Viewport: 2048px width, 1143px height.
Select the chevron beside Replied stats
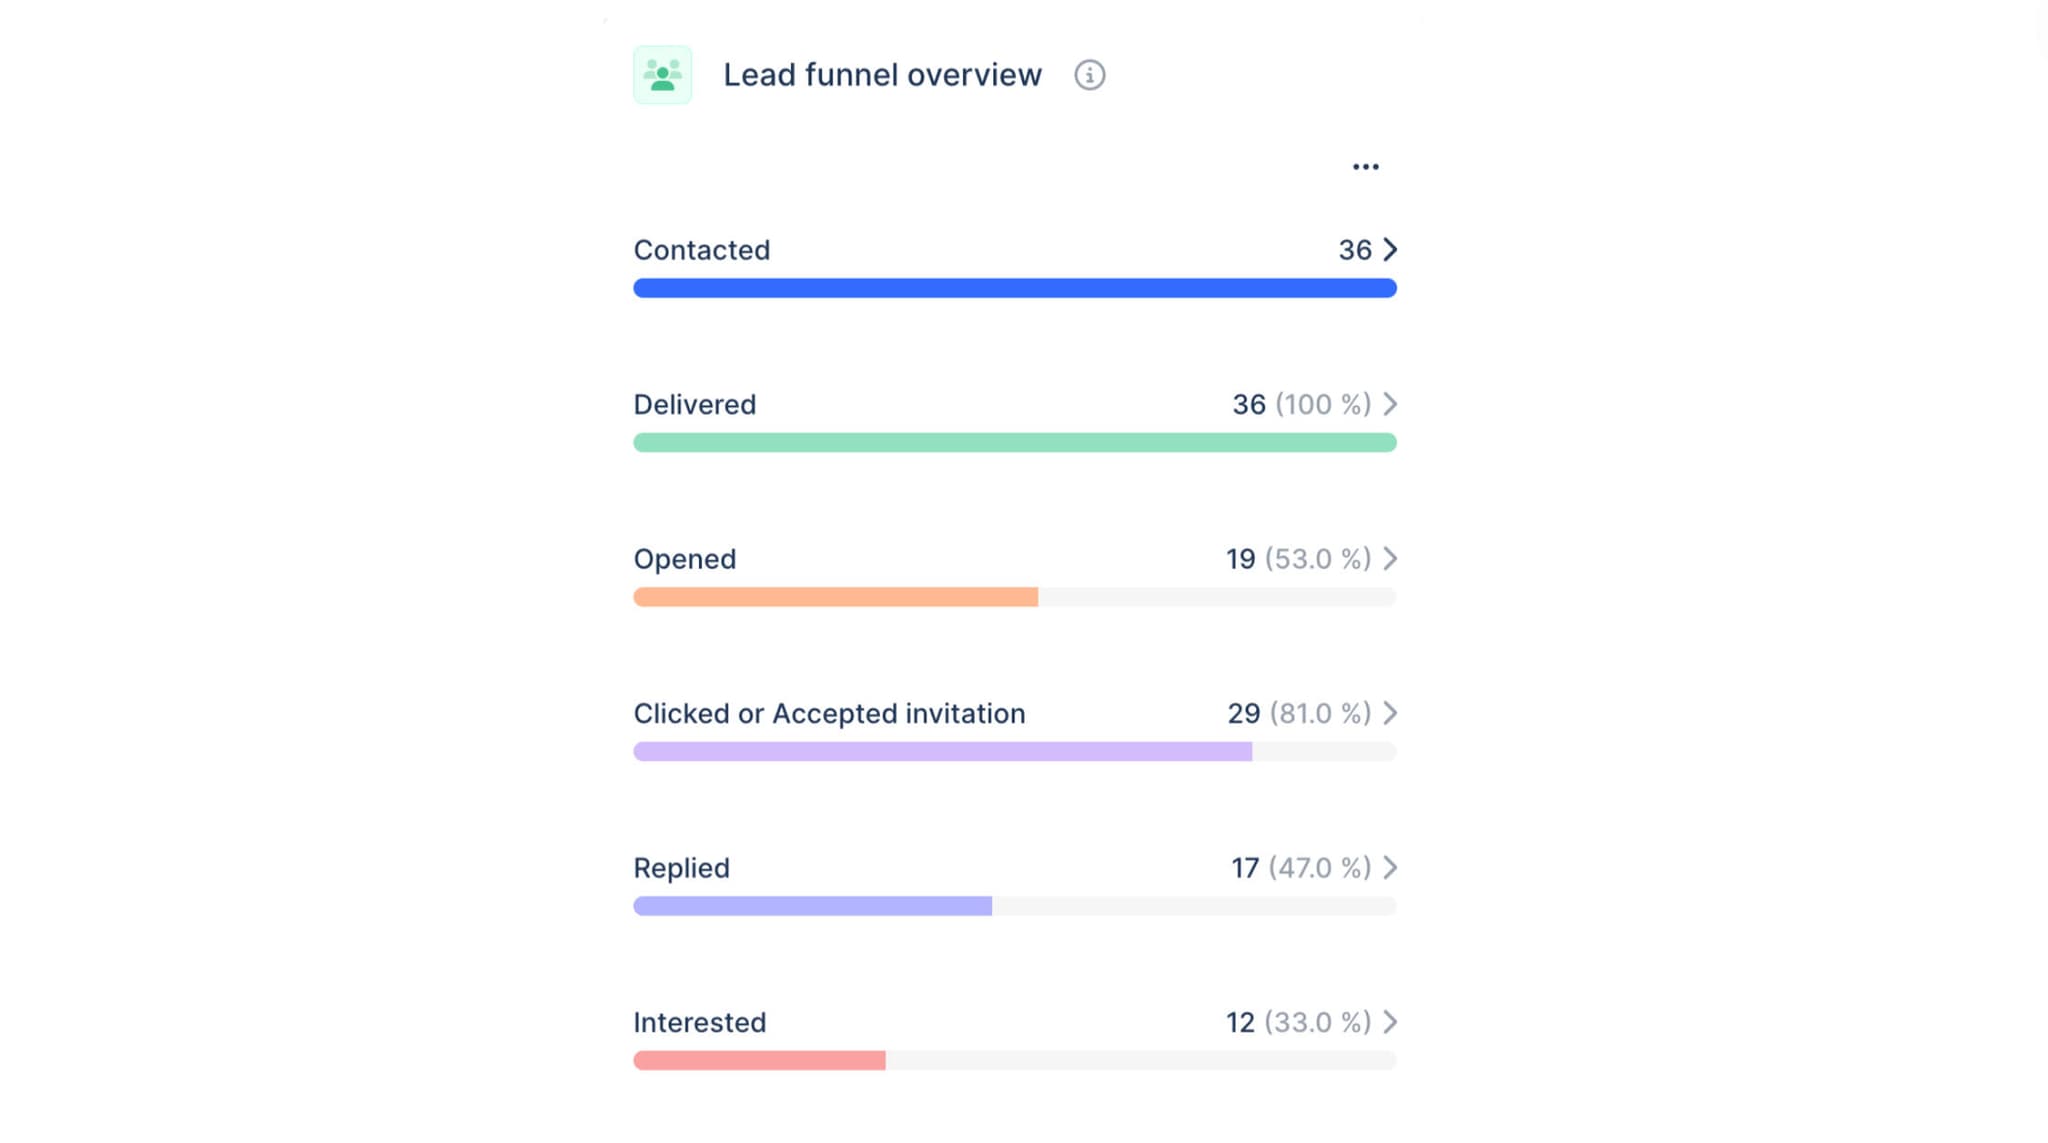[x=1390, y=868]
